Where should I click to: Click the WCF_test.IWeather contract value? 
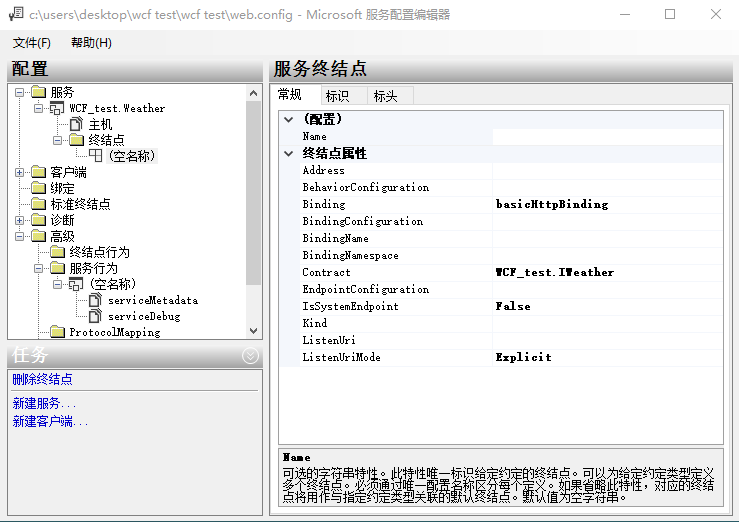tap(555, 272)
